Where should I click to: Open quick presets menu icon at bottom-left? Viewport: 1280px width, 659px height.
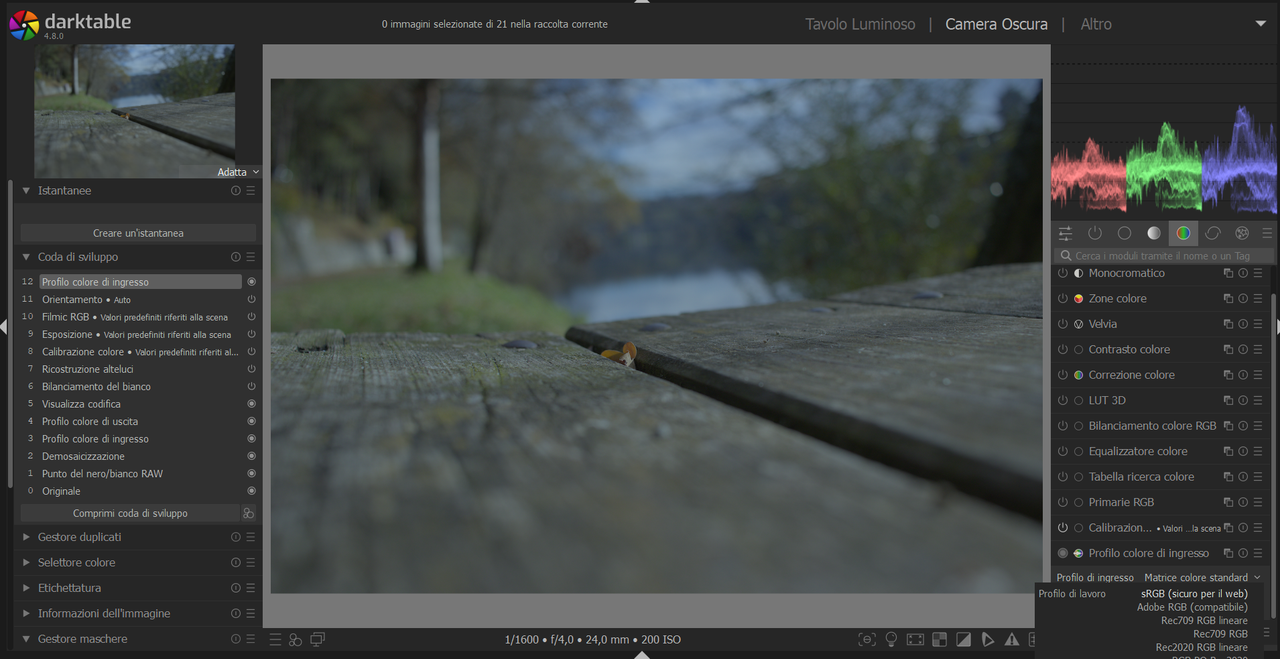275,639
